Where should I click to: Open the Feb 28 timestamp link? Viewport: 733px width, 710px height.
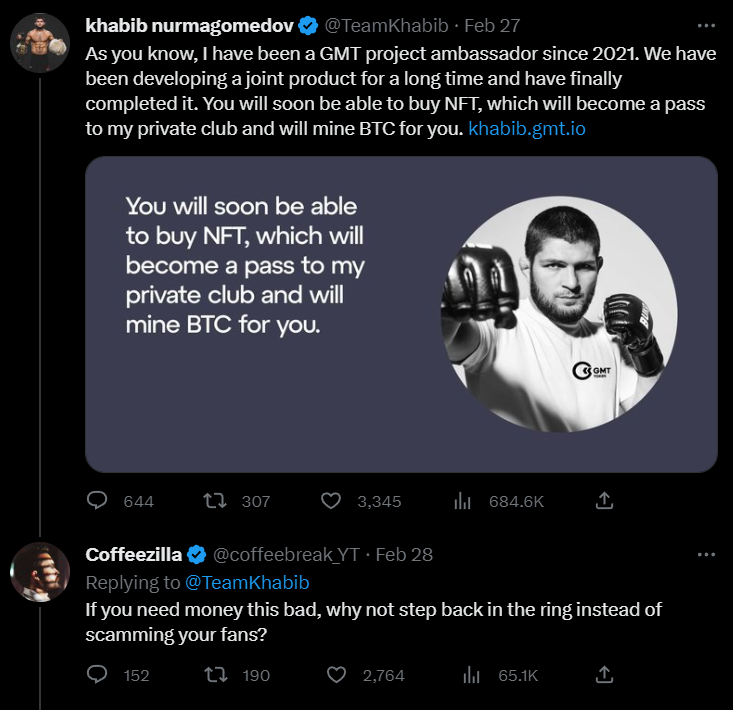pos(404,555)
